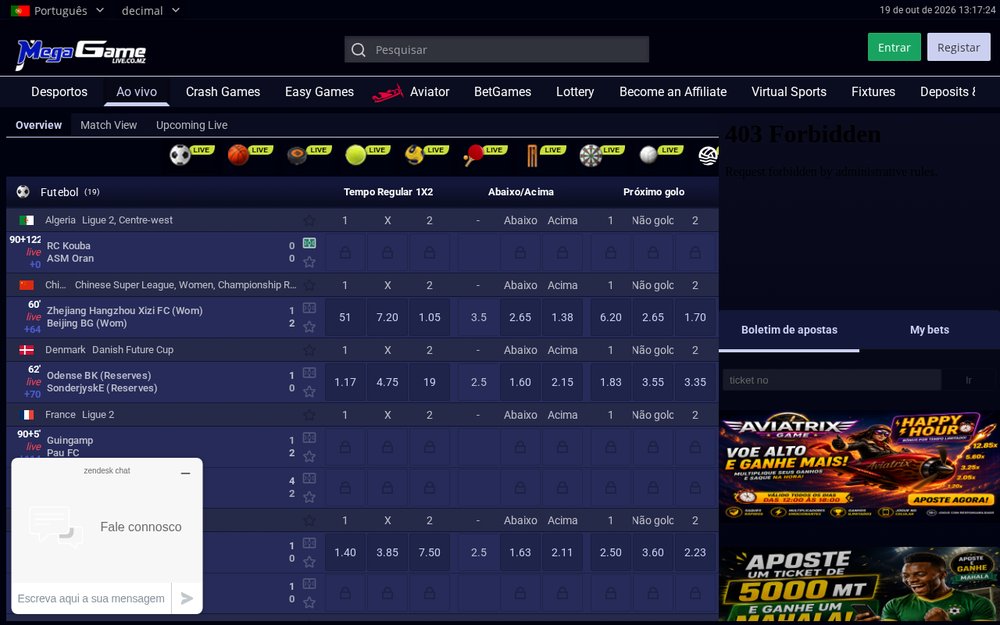Open the Aviator menu item
The width and height of the screenshot is (1000, 625).
coord(411,92)
